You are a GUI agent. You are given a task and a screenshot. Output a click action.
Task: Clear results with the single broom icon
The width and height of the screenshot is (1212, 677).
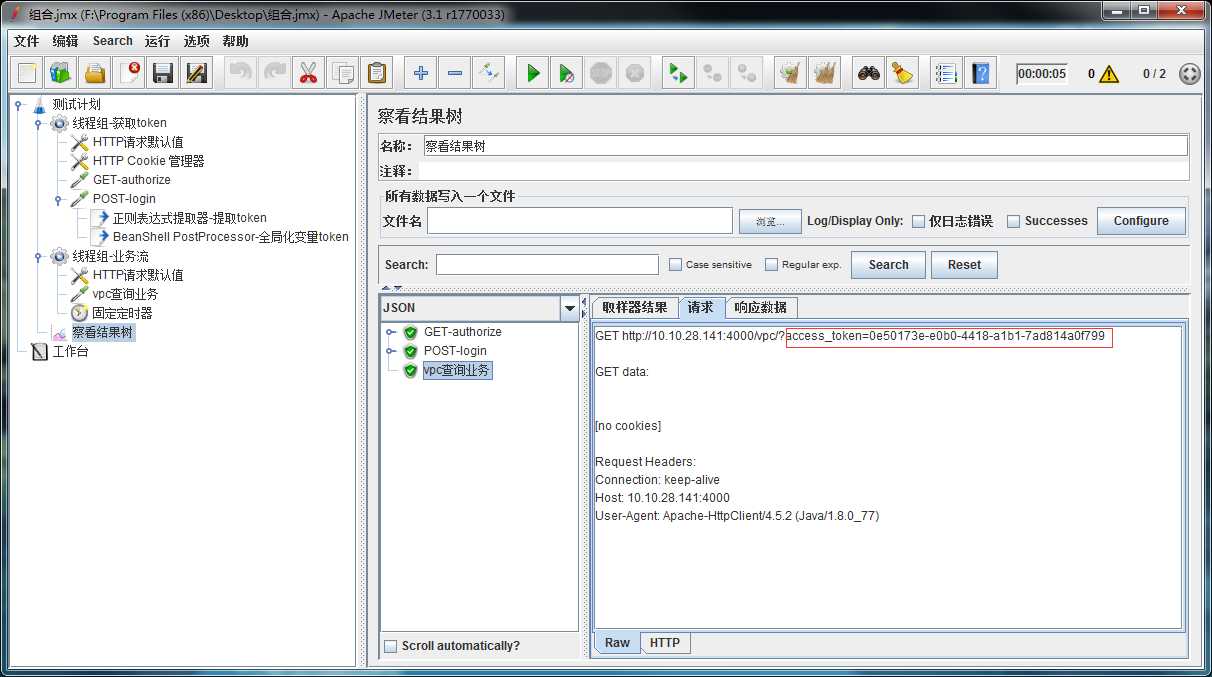tap(791, 73)
